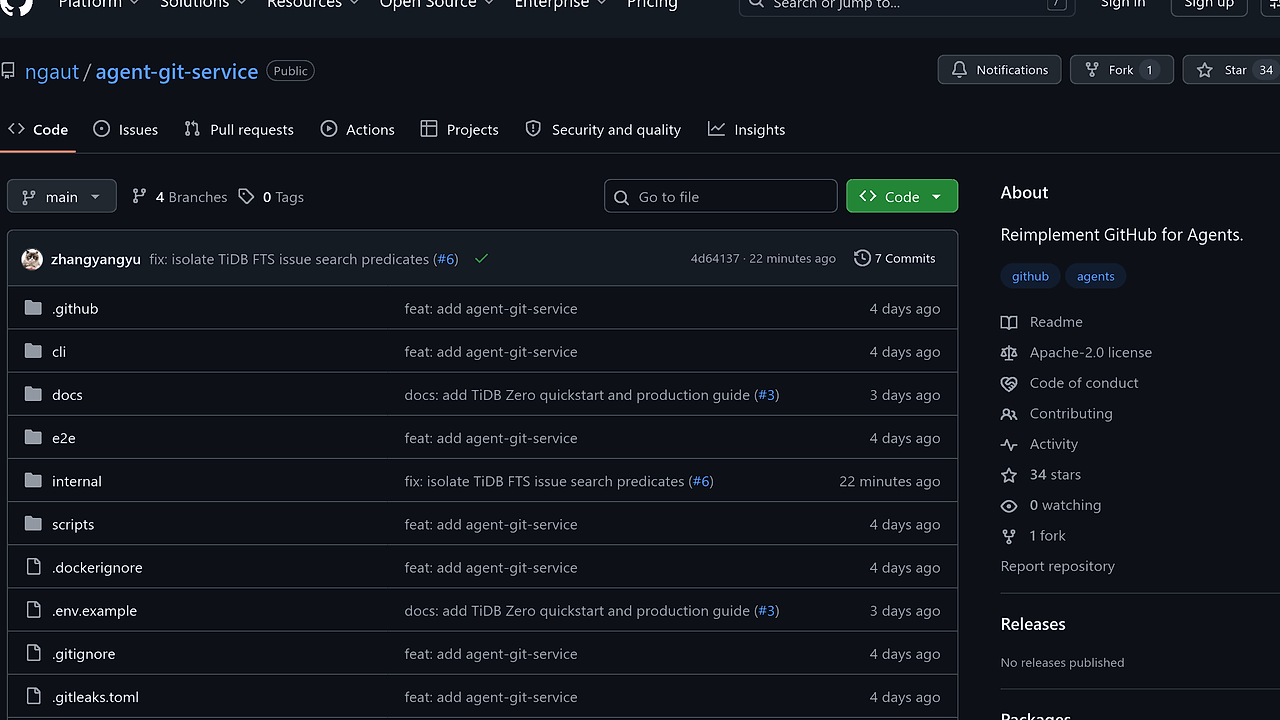Expand the Platform menu in header

click(x=98, y=4)
